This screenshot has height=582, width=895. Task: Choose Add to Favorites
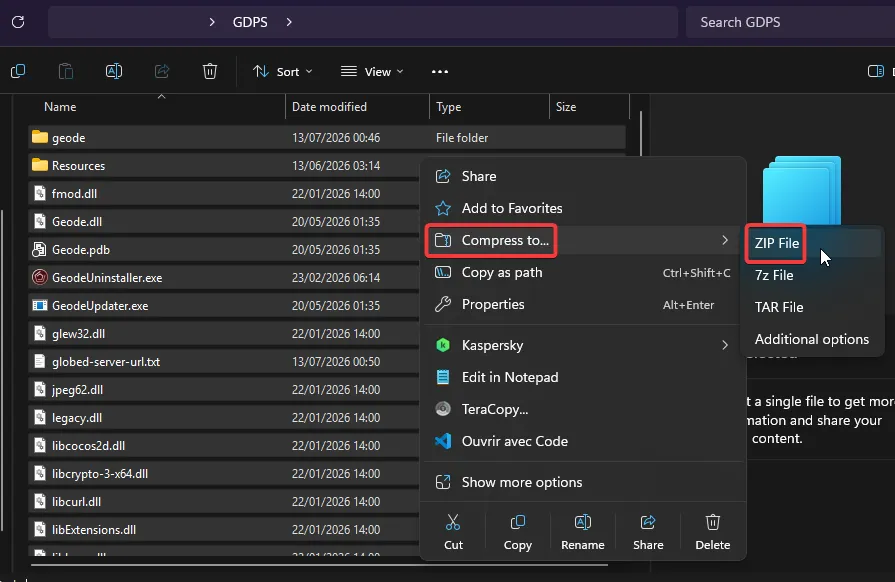(x=583, y=208)
